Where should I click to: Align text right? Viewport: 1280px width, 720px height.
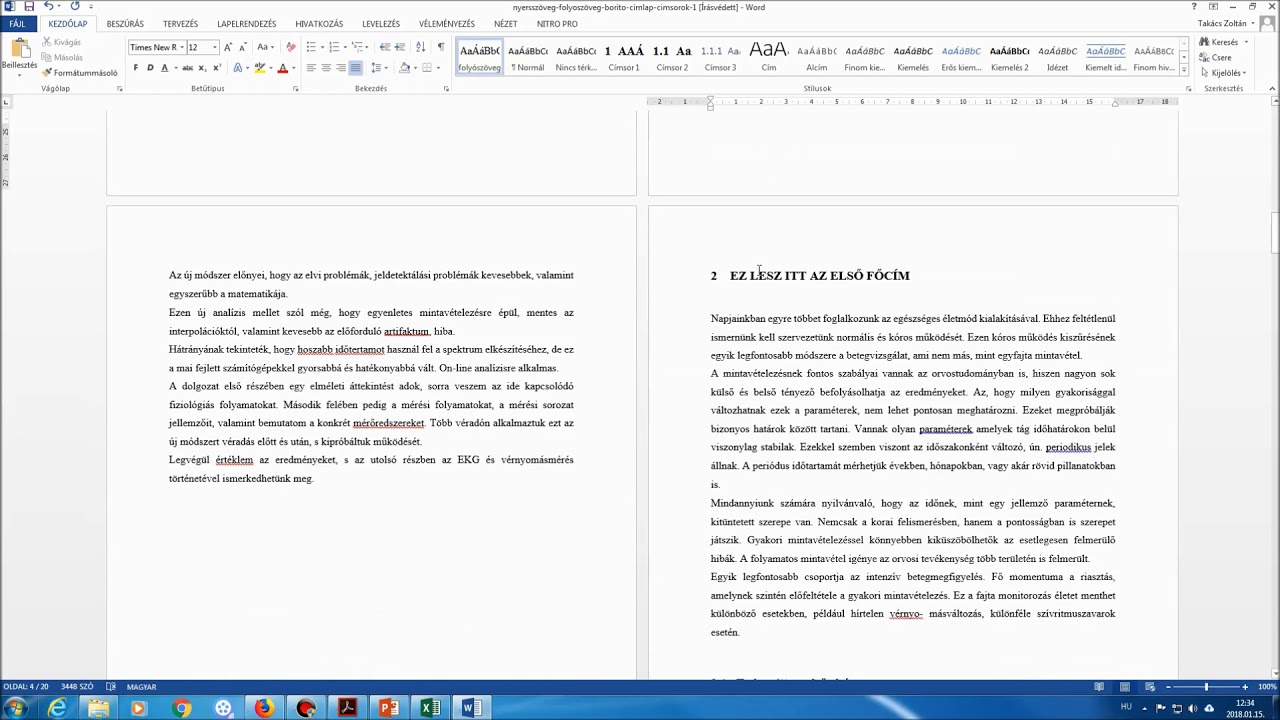(x=341, y=68)
